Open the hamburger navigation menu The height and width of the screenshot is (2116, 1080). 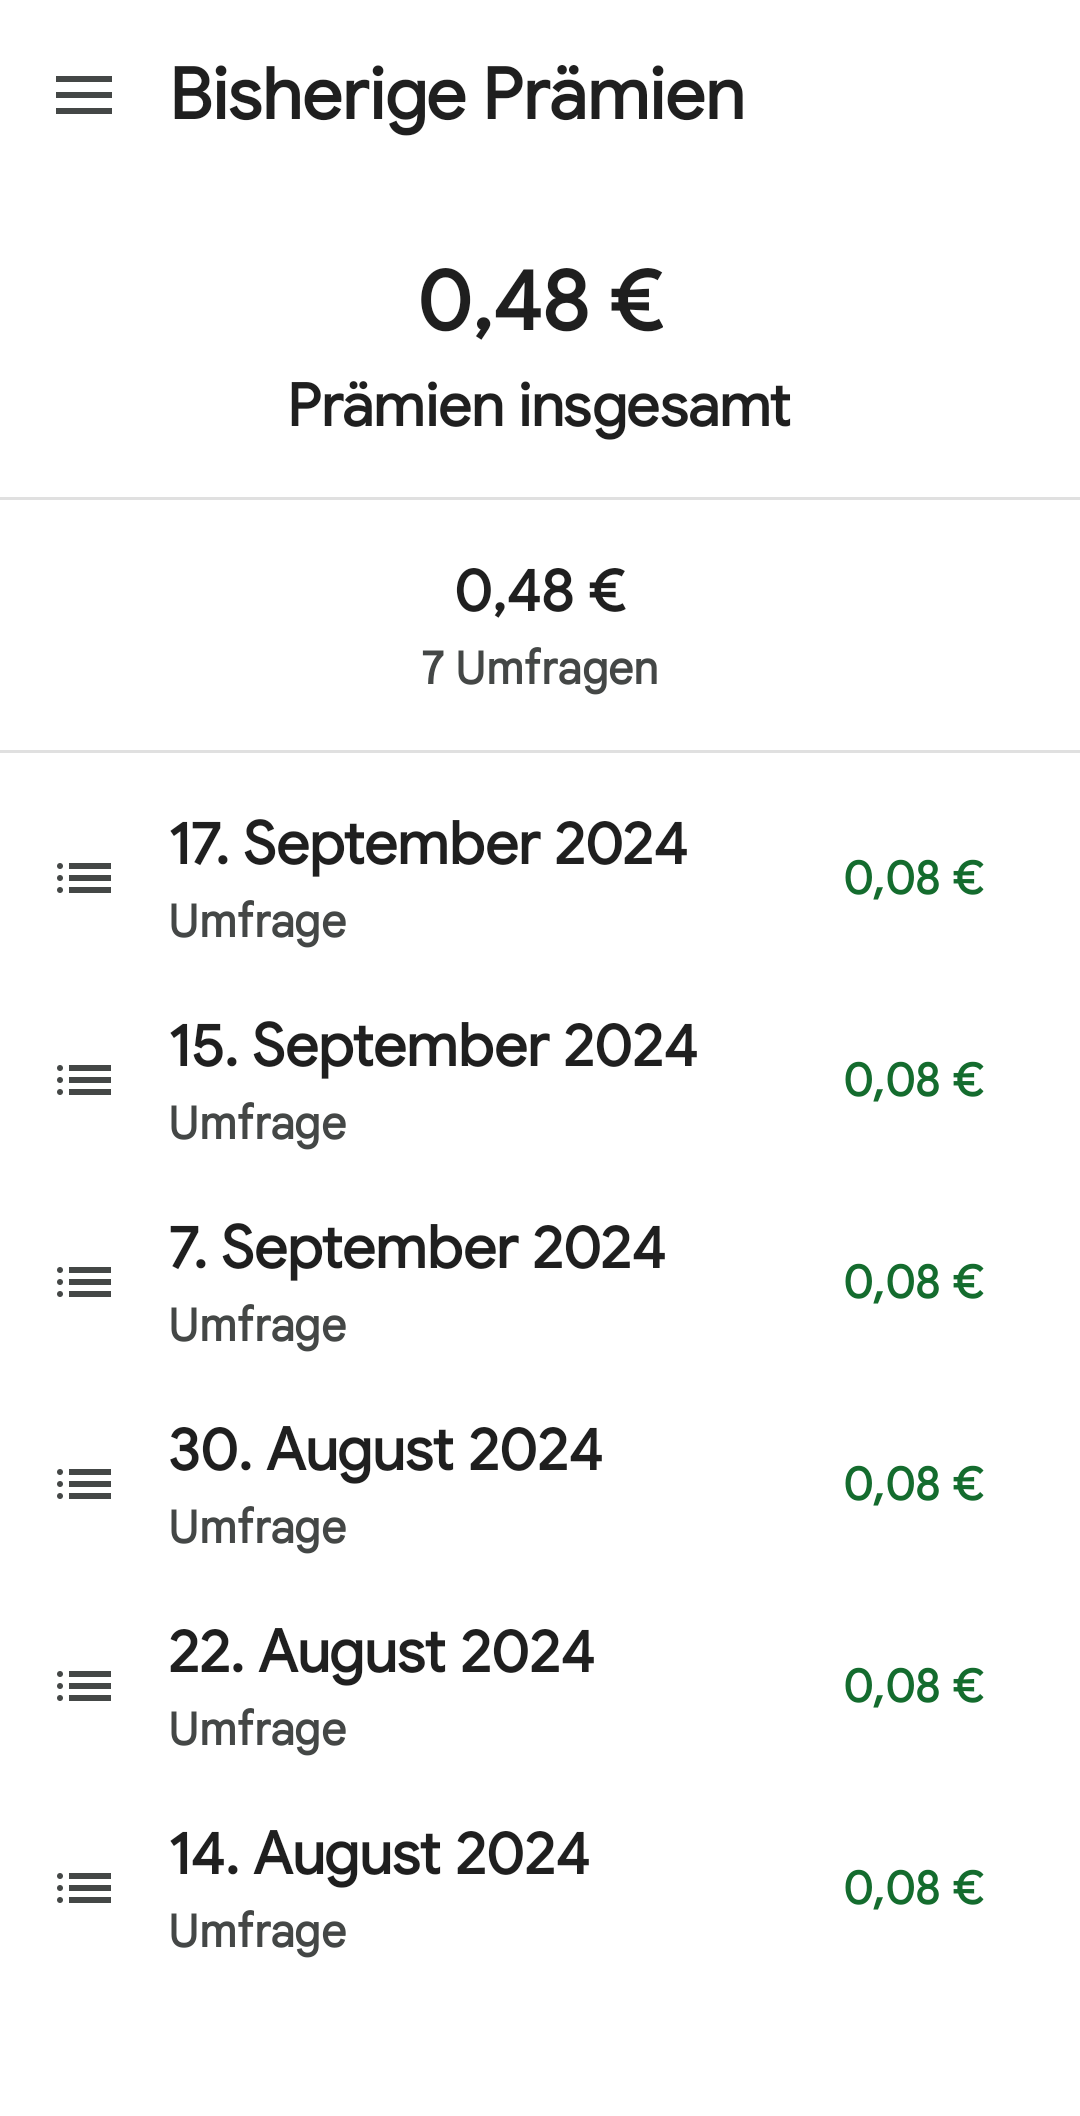click(x=84, y=96)
